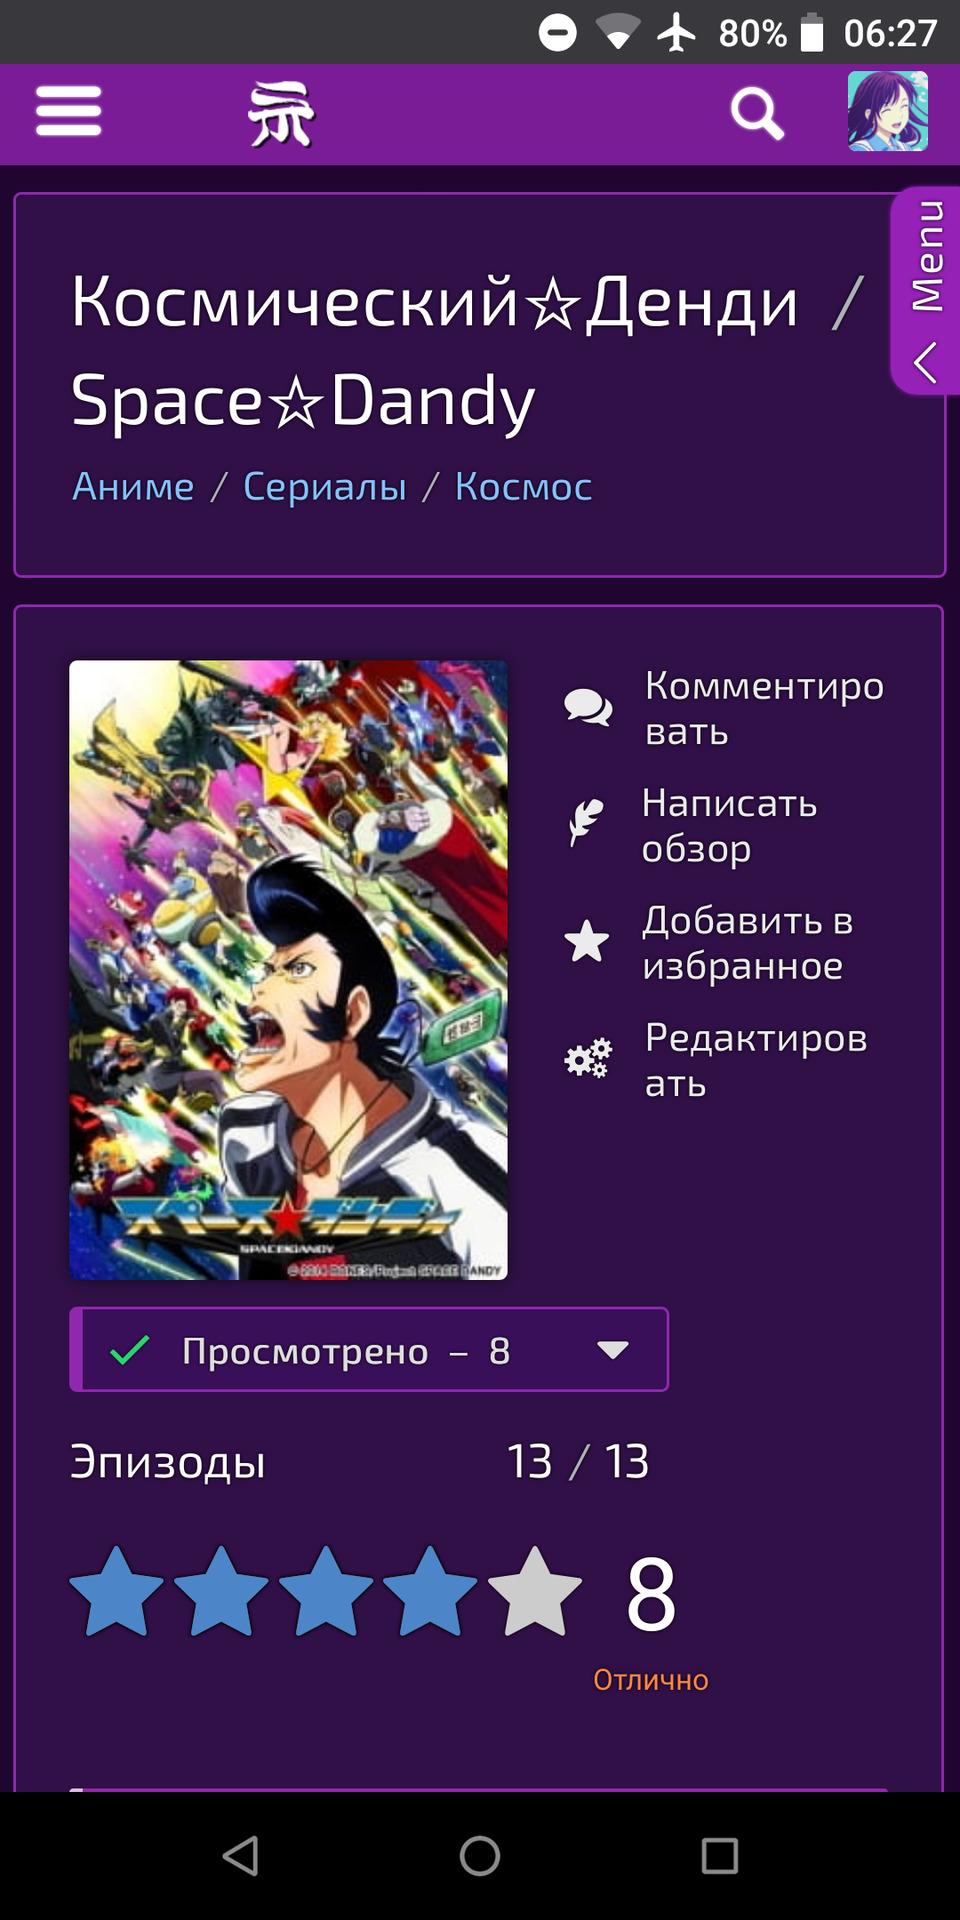
Task: Open user profile avatar
Action: (888, 111)
